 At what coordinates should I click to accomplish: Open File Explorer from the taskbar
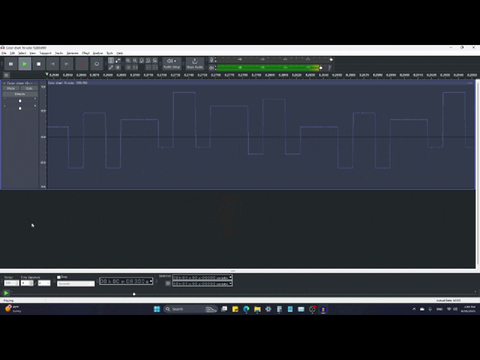(257, 309)
